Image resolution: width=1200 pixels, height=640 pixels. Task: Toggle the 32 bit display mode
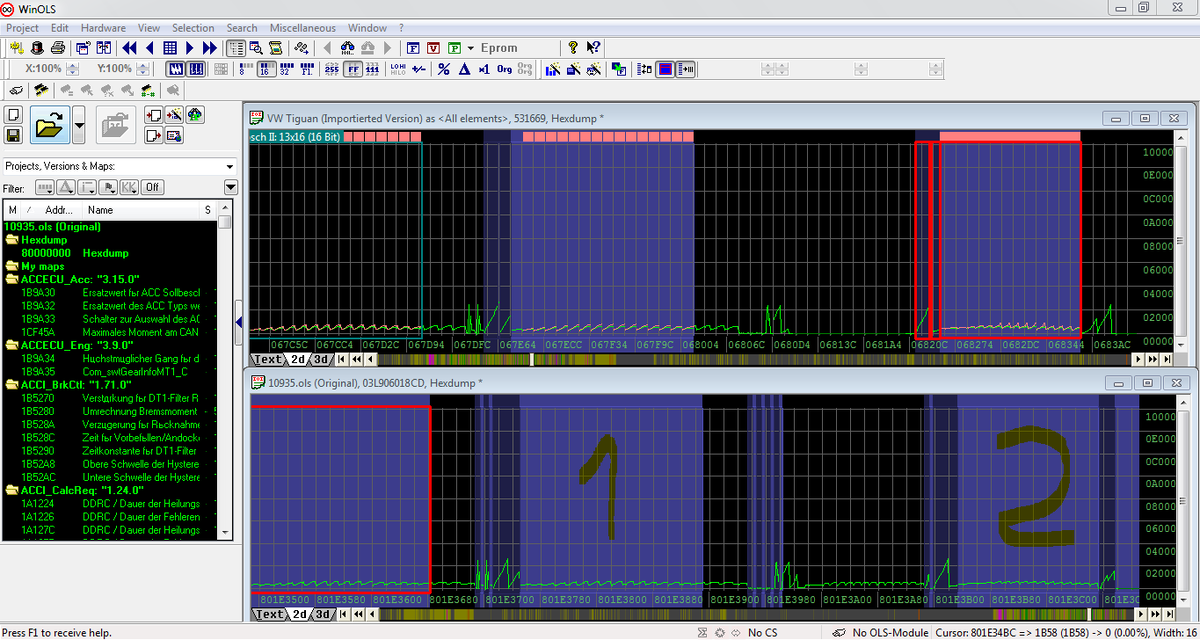coord(285,69)
